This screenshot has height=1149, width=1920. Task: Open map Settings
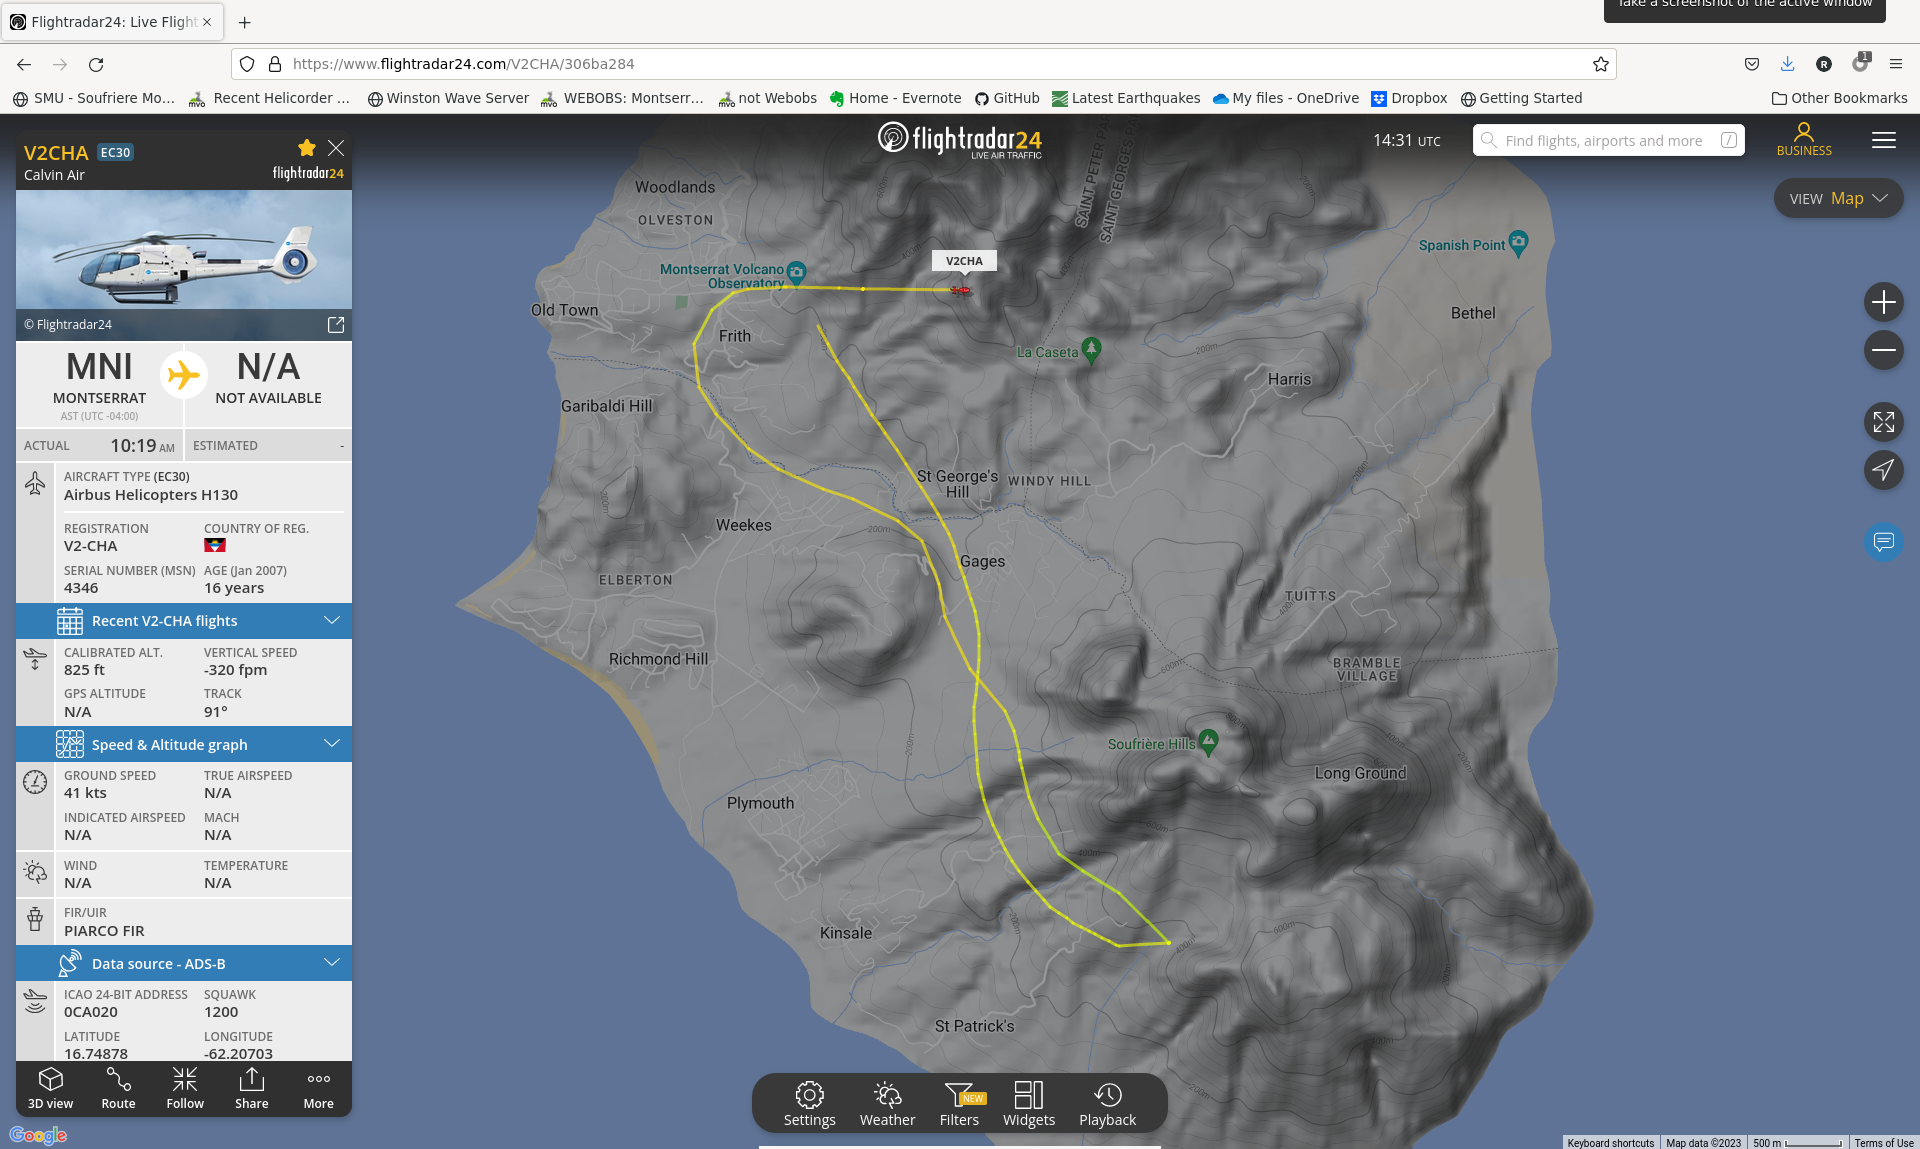pos(810,1104)
